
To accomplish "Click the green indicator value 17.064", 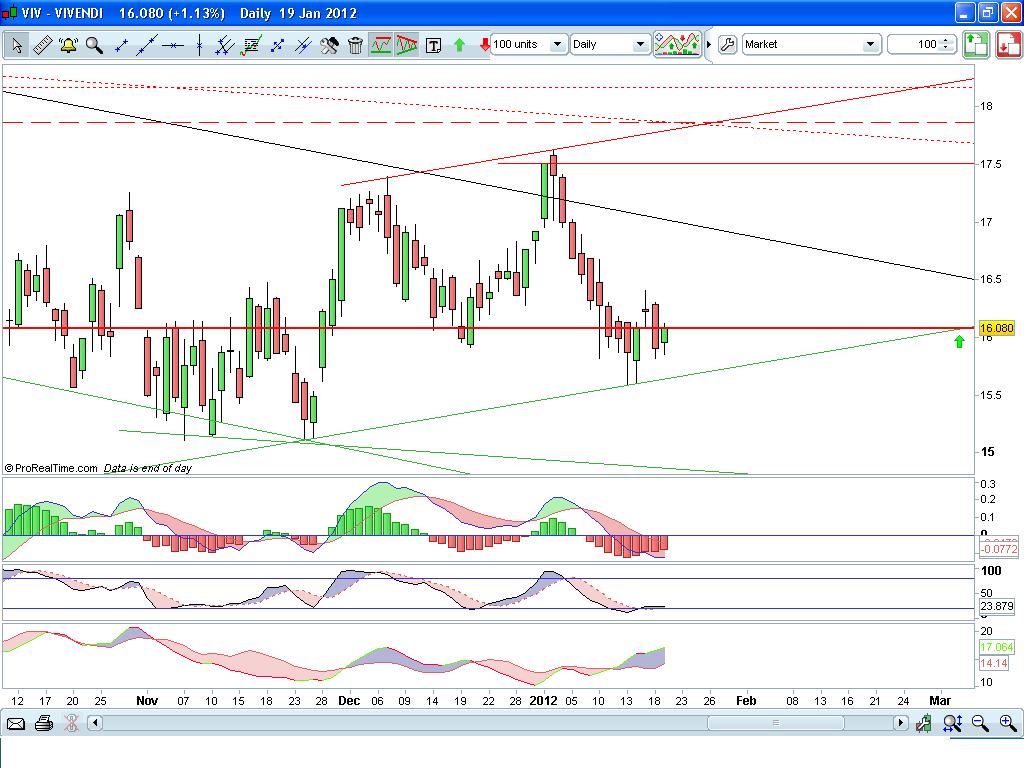I will point(997,647).
